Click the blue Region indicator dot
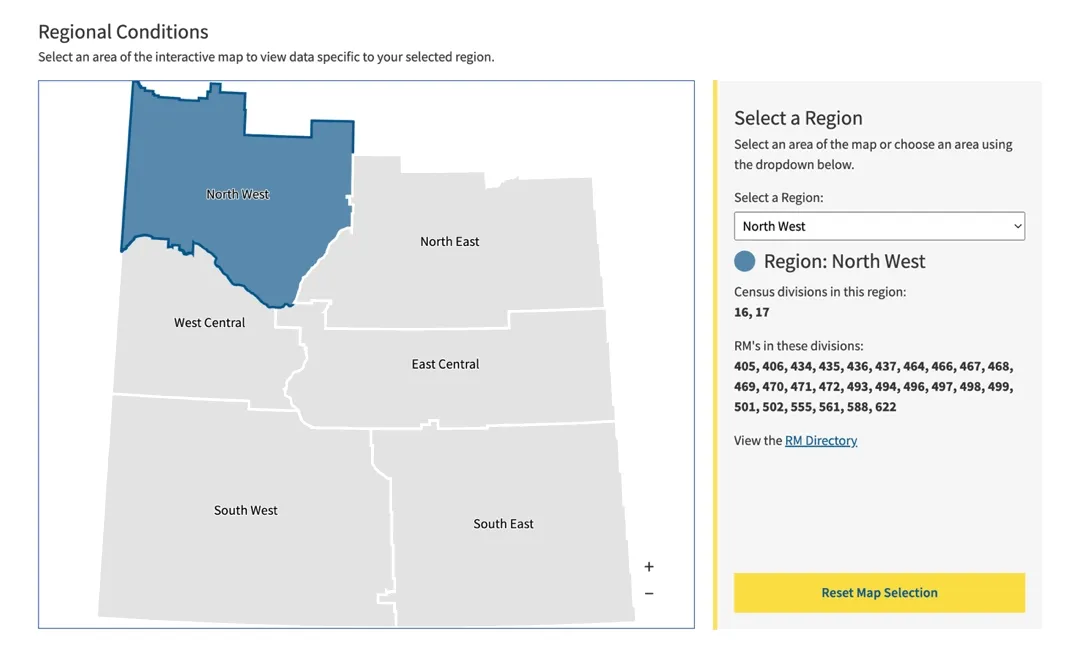Screen dimensions: 1080x655 pos(744,261)
